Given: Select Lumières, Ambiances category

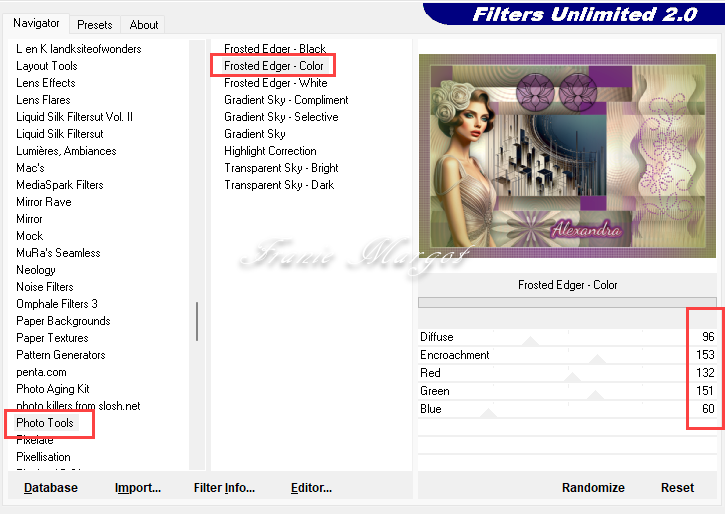Looking at the screenshot, I should pyautogui.click(x=66, y=151).
